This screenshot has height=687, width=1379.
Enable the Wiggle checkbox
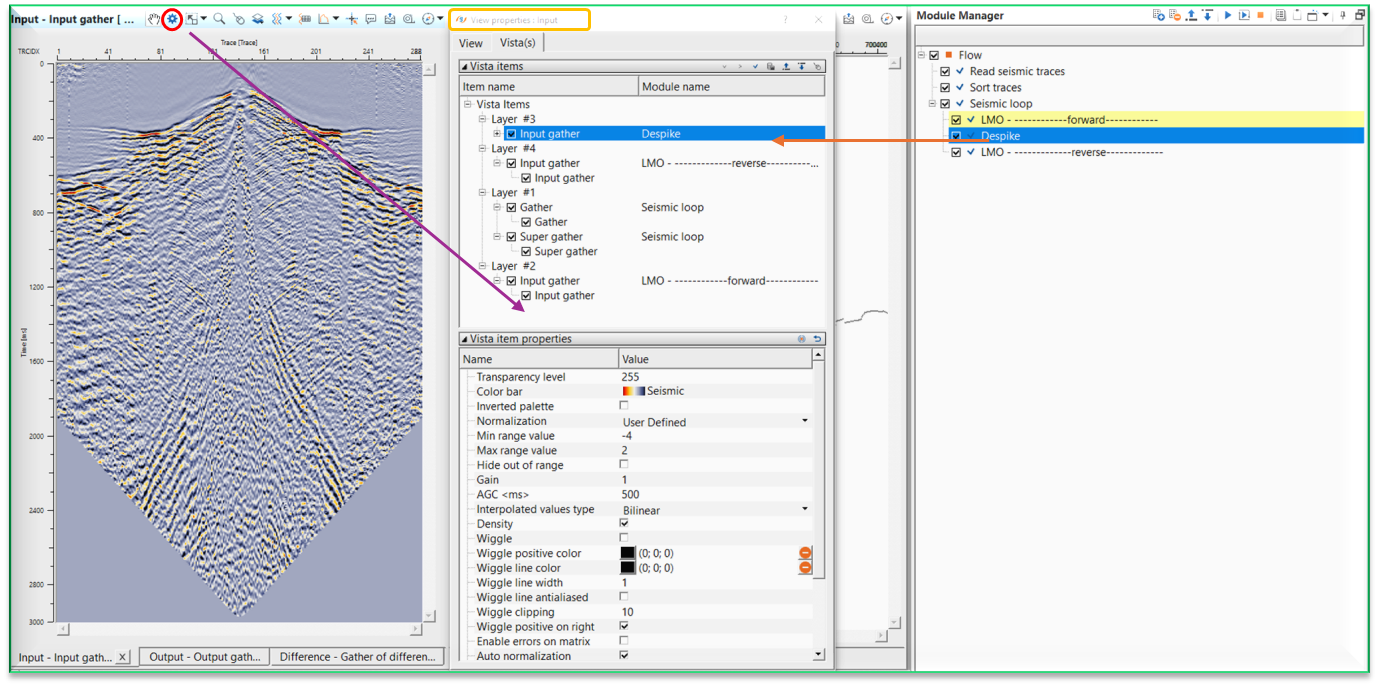click(x=624, y=538)
